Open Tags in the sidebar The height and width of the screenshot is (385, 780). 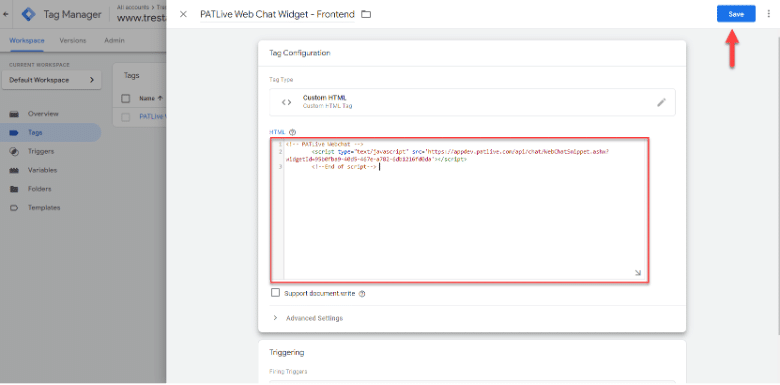coord(35,133)
